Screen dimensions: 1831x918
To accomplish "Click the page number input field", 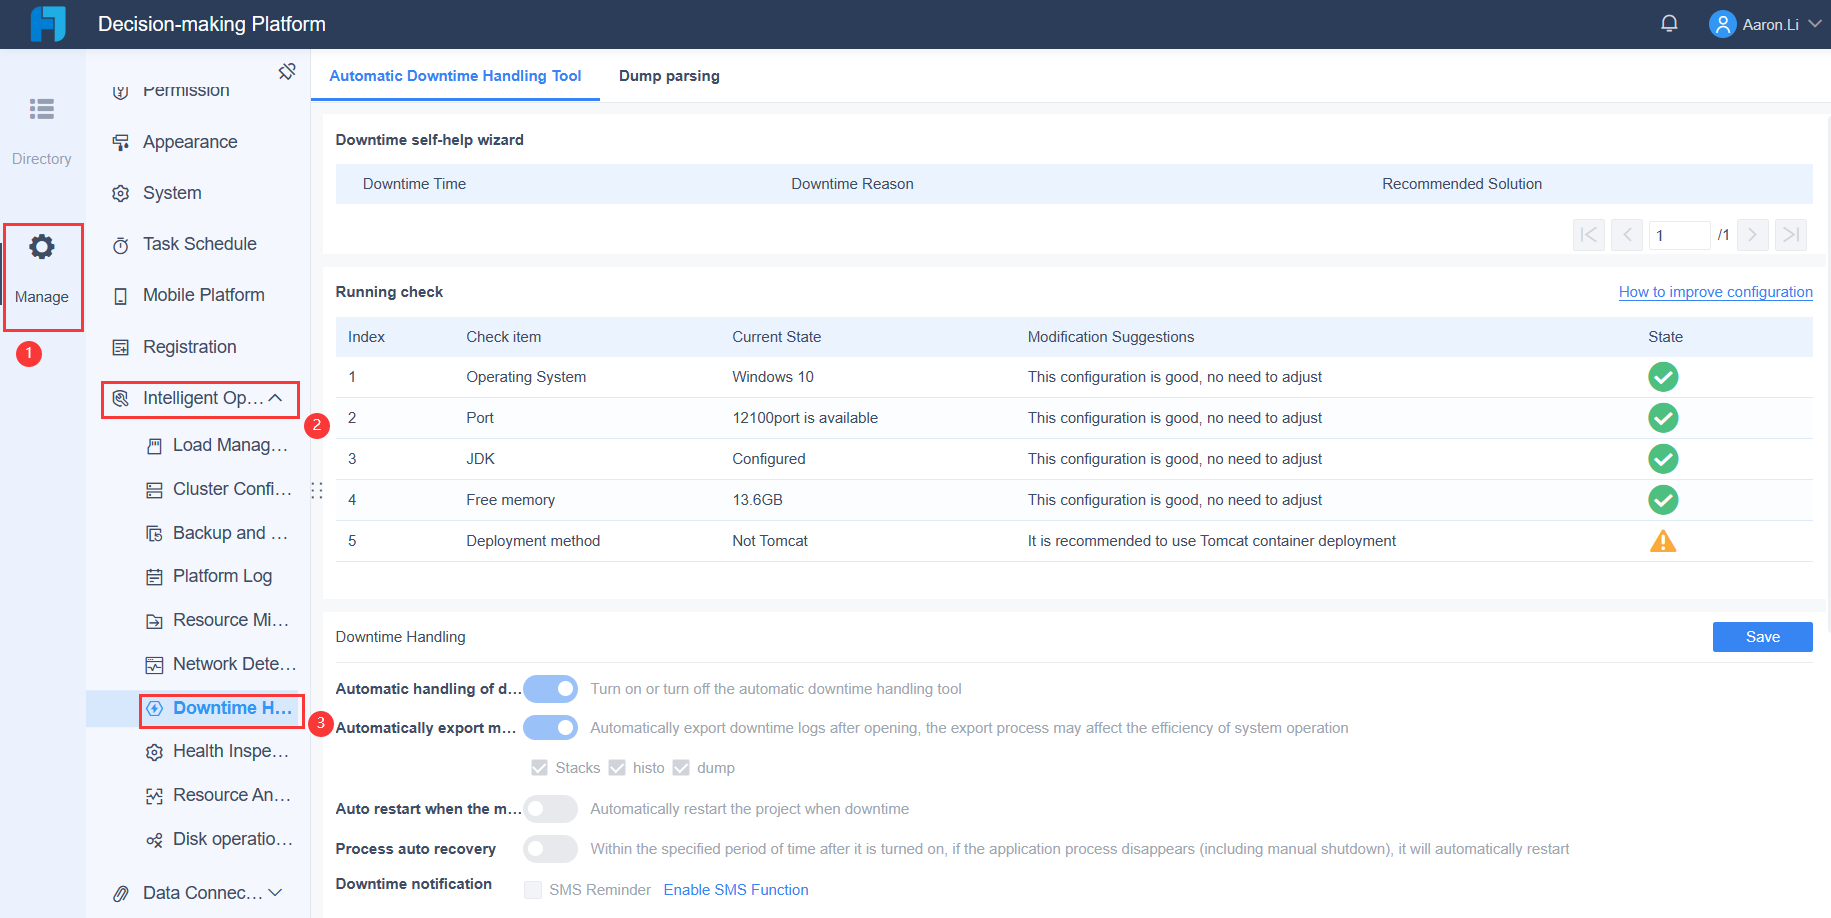I will [1679, 234].
